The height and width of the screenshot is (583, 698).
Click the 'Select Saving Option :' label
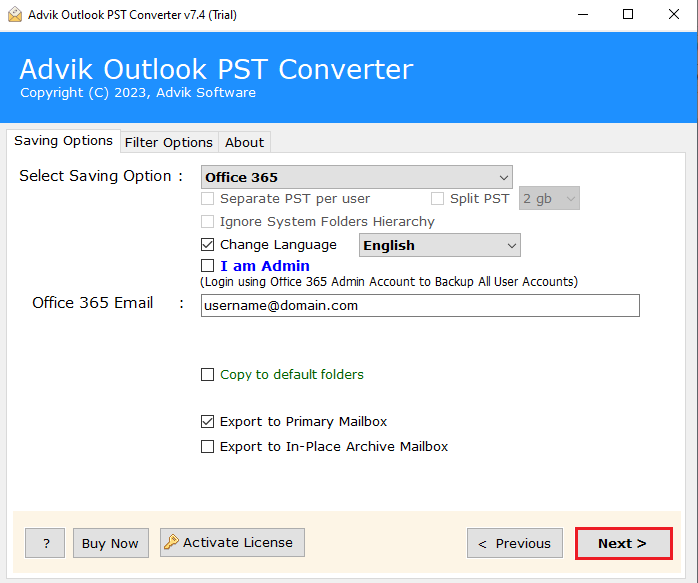101,176
